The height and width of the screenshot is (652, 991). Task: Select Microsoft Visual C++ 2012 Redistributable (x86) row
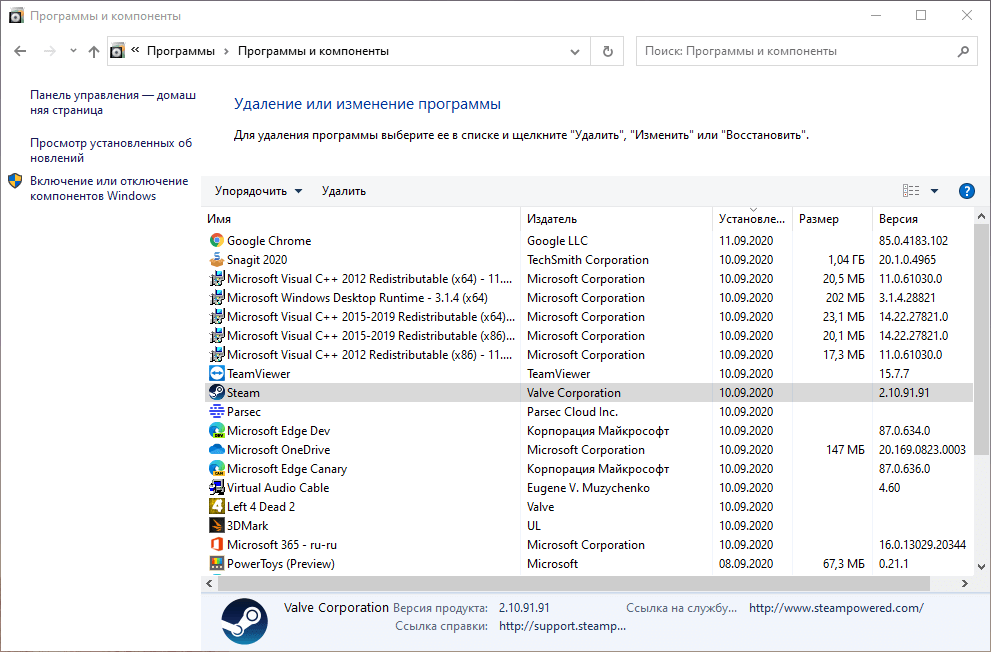(x=589, y=354)
